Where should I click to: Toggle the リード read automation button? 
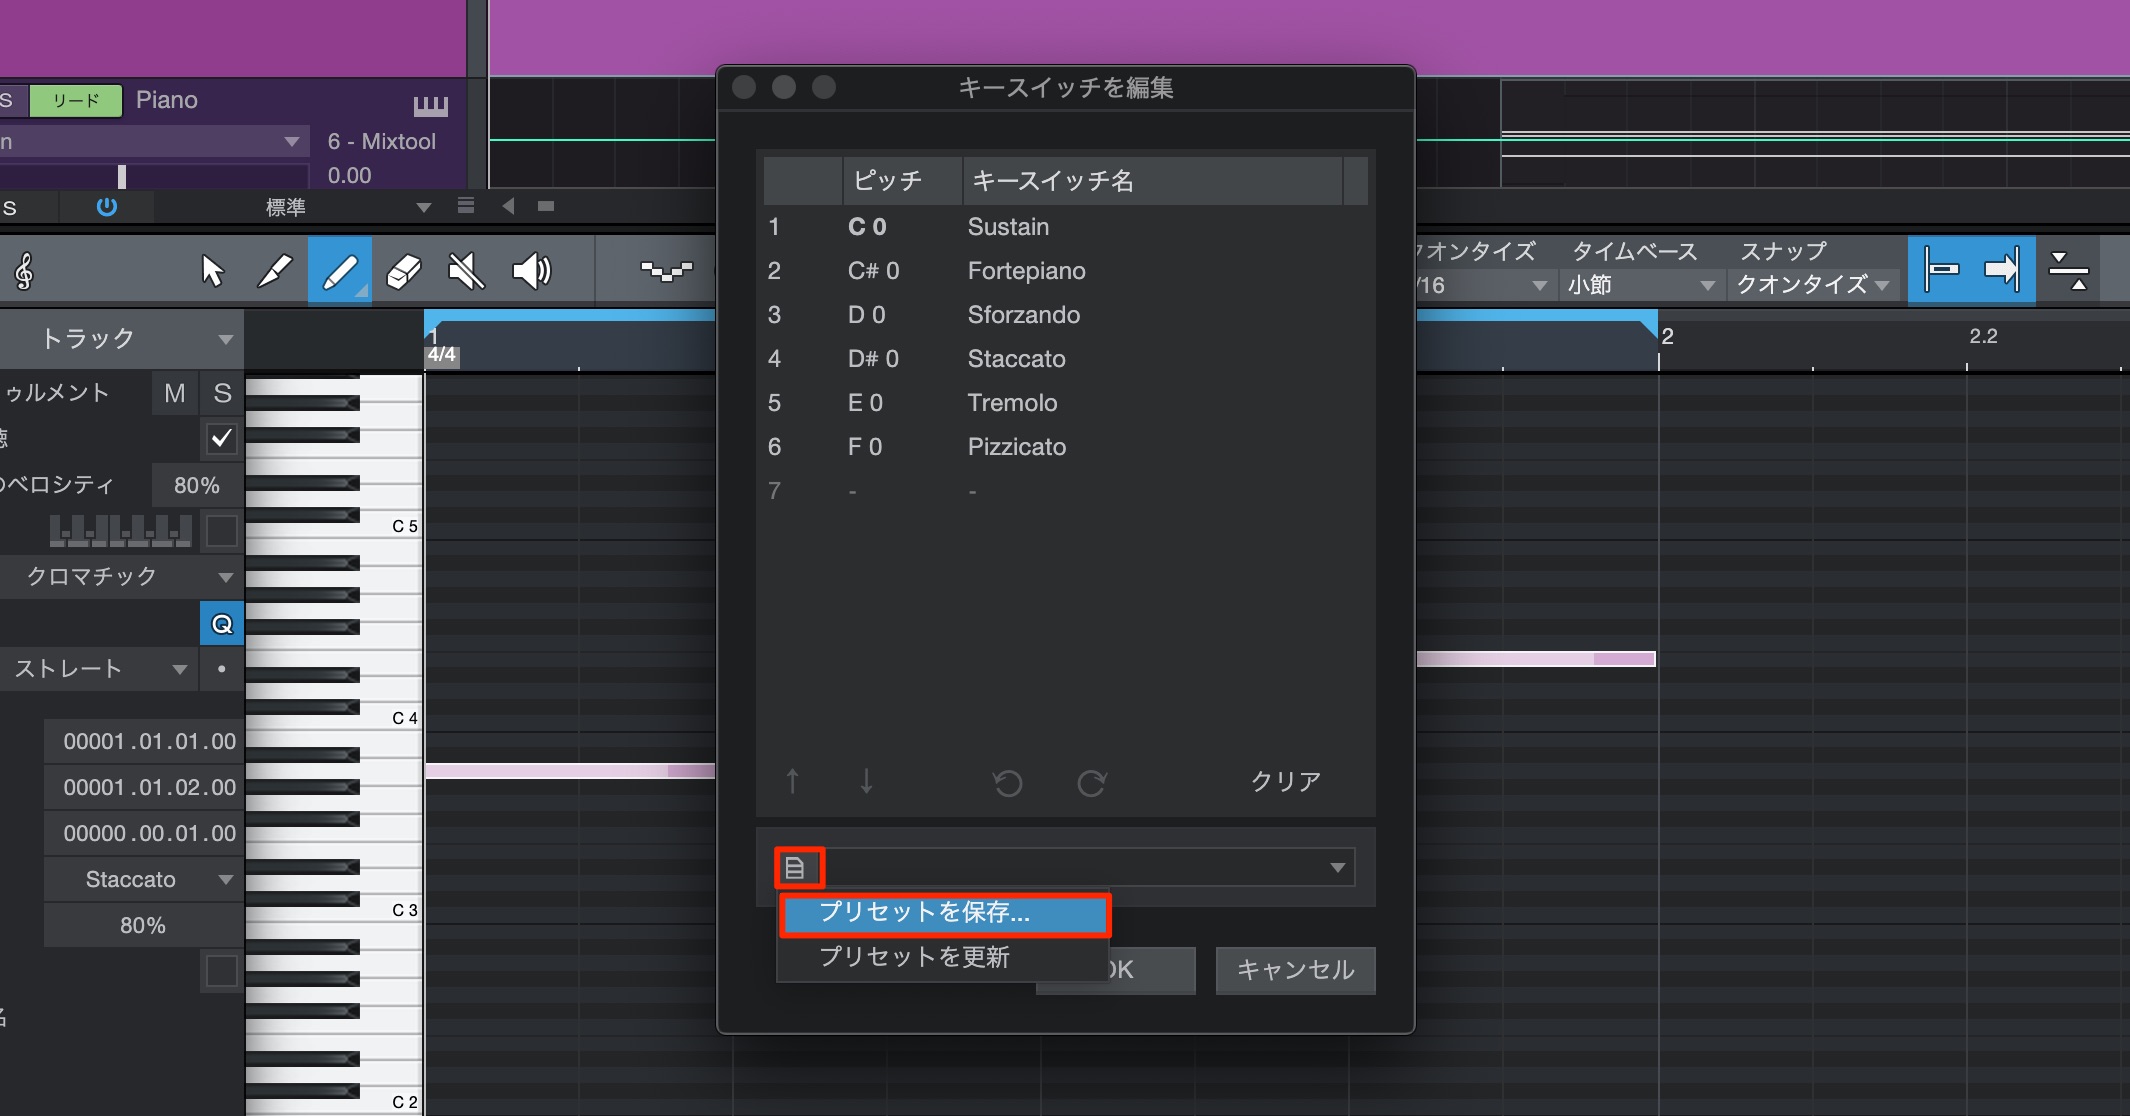[x=76, y=100]
